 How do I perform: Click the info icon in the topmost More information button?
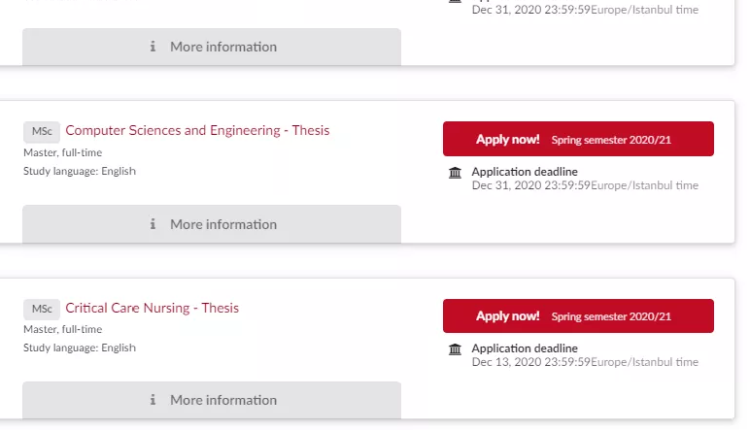point(153,47)
